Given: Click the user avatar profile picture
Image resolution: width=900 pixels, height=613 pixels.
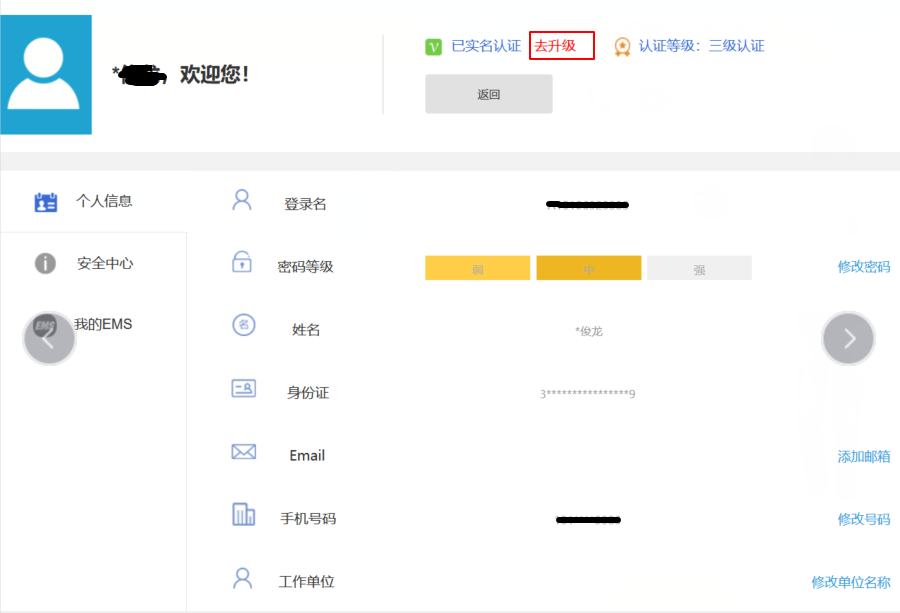Looking at the screenshot, I should pos(46,75).
